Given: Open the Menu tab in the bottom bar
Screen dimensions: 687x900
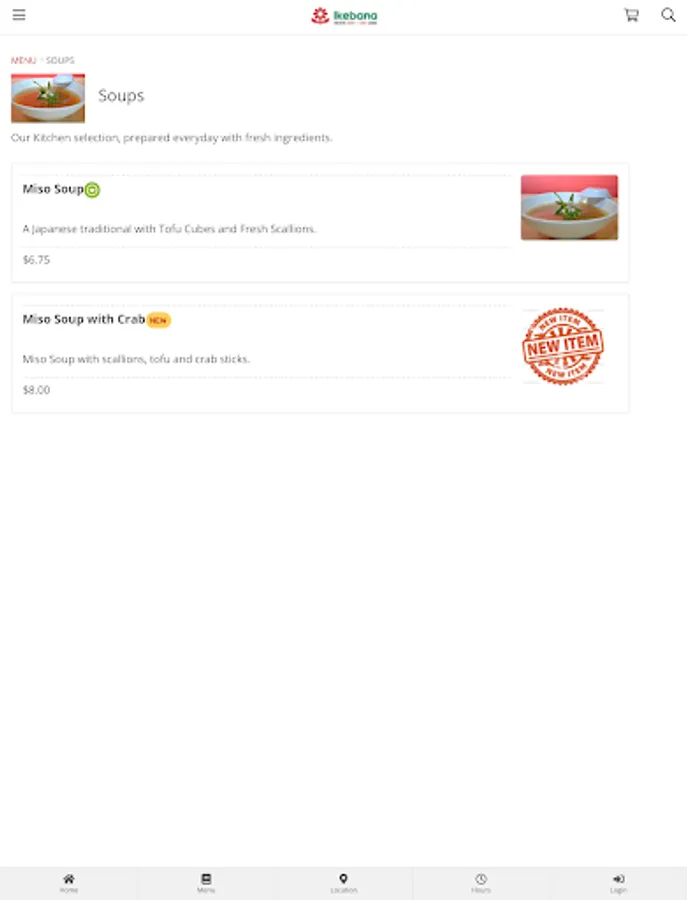Looking at the screenshot, I should pyautogui.click(x=206, y=883).
